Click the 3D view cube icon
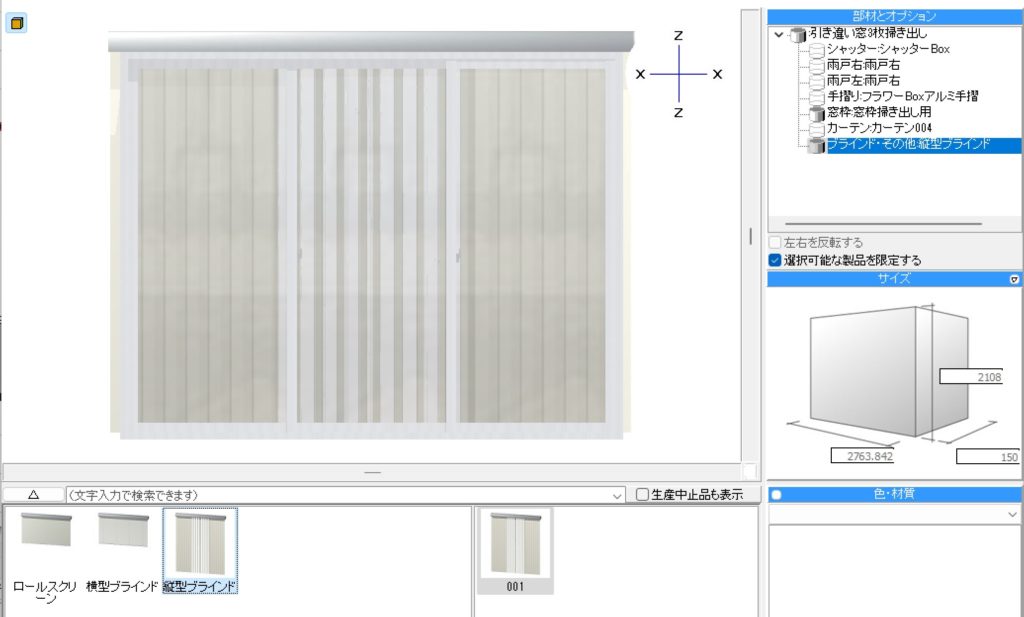Screen dimensions: 1024x617 (16, 23)
